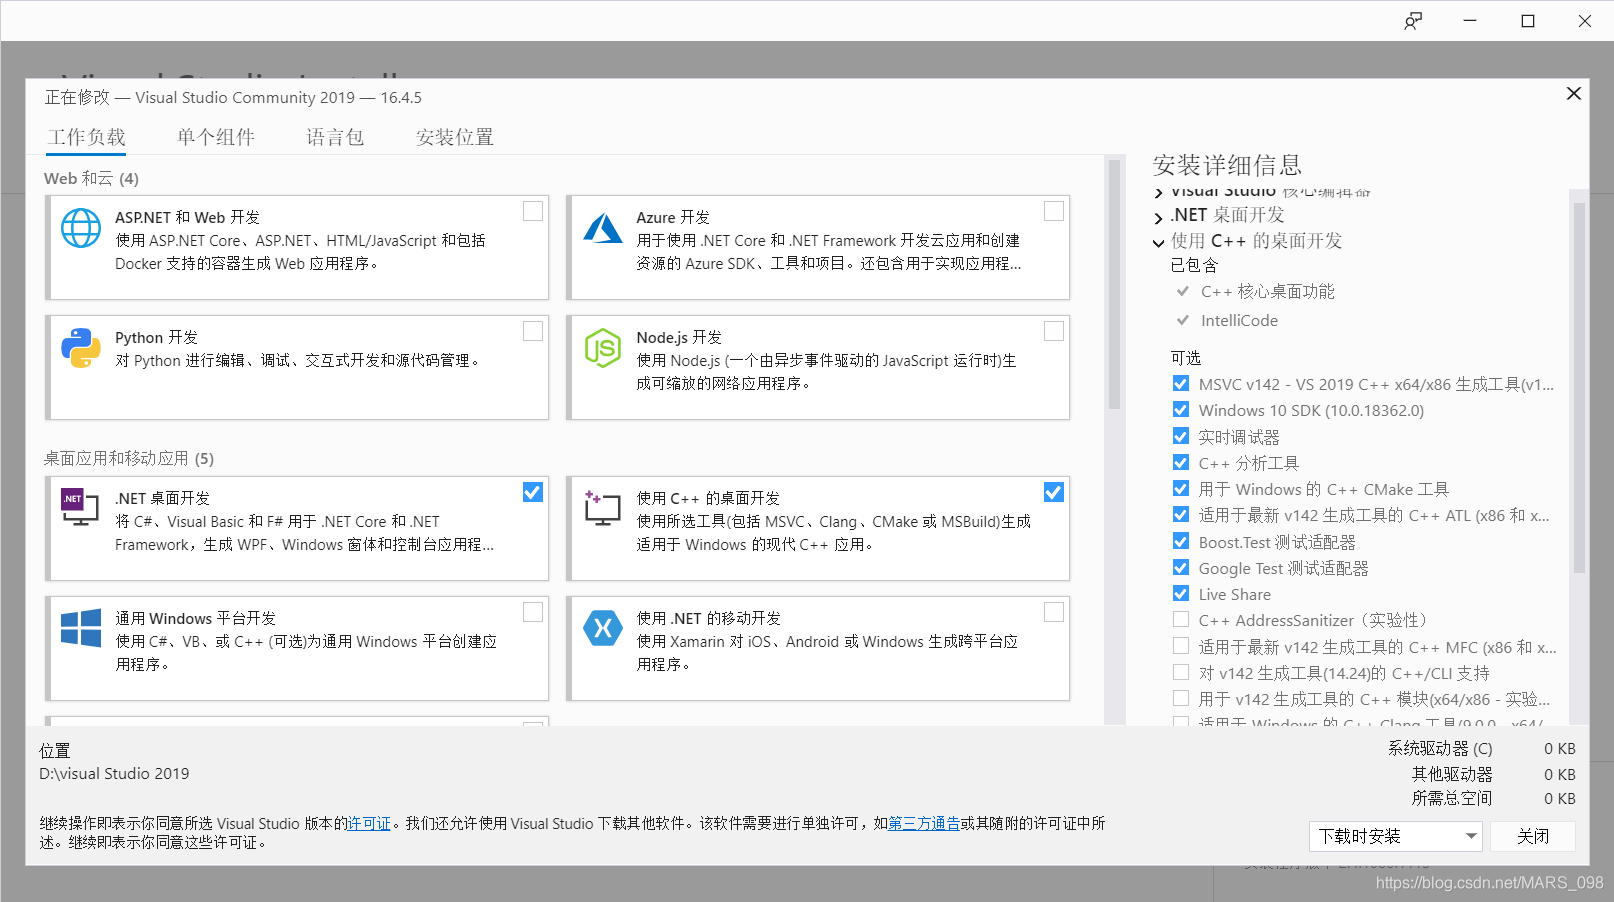
Task: Uncheck C++ CMake tools for Windows
Action: pos(1181,489)
